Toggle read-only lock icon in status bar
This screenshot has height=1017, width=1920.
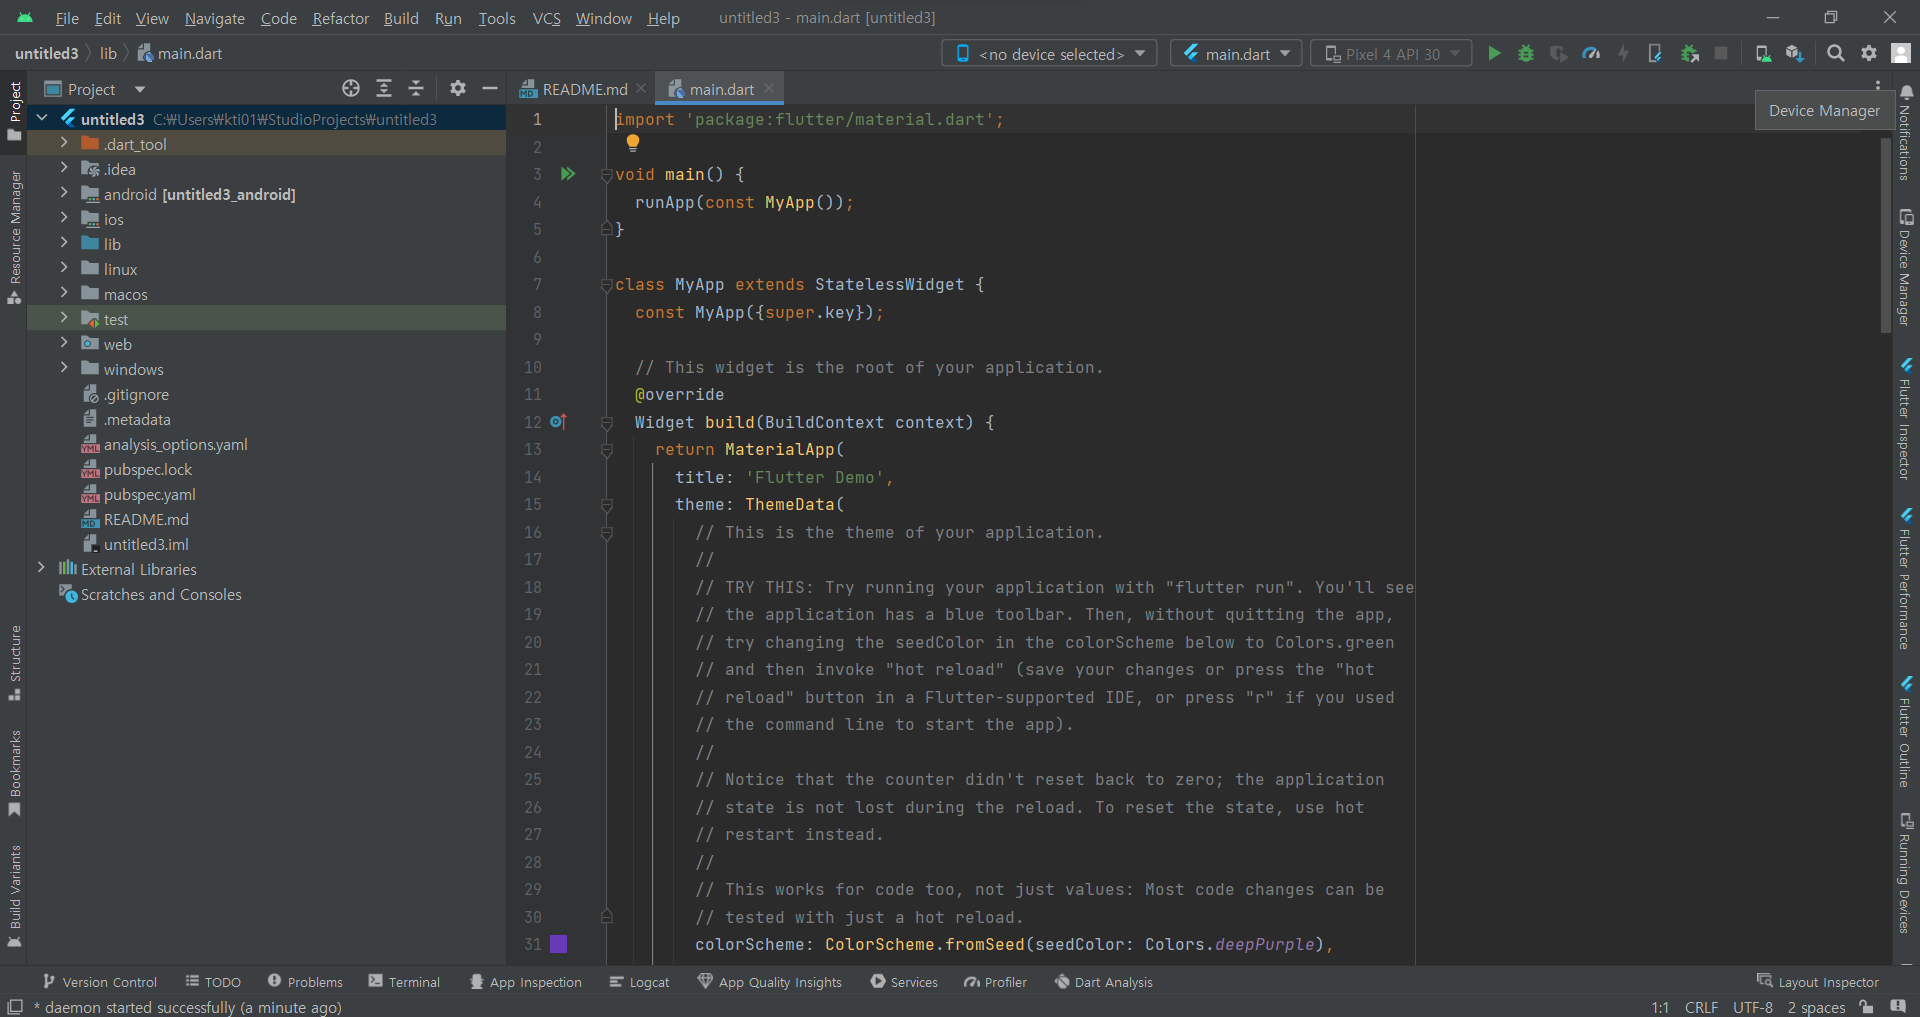1866,1007
